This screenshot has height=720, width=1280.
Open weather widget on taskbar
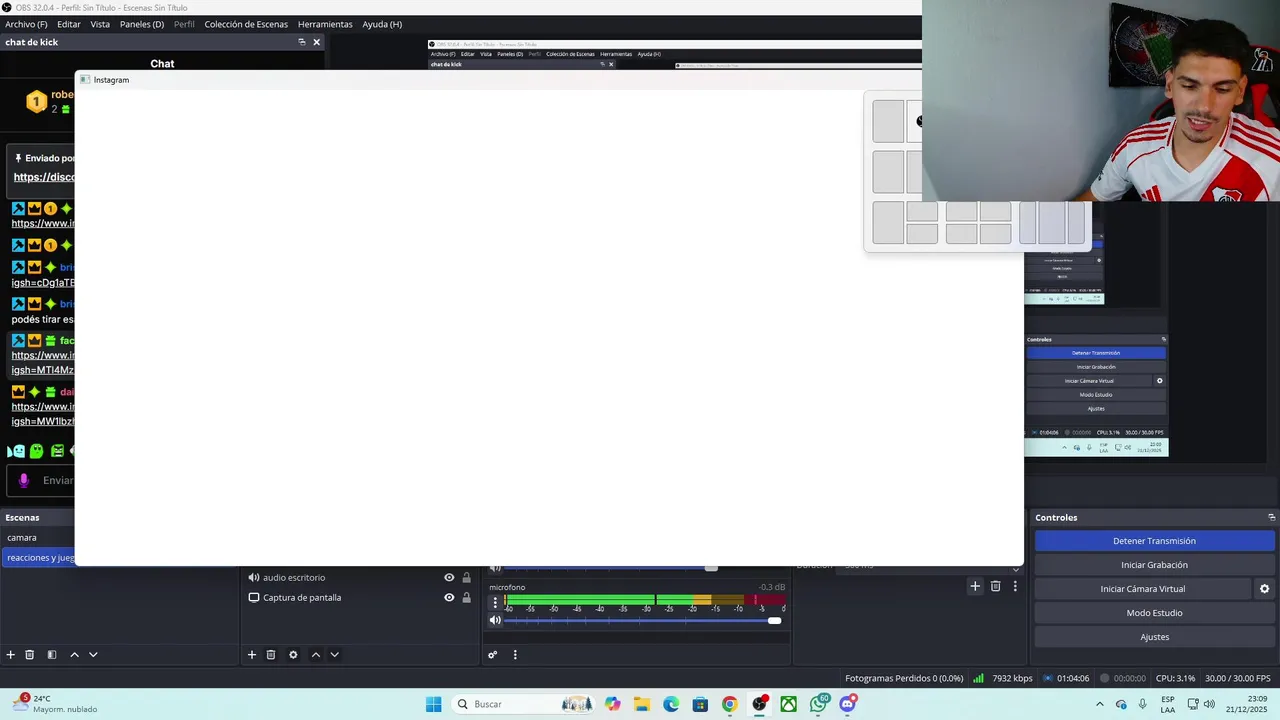(x=56, y=704)
